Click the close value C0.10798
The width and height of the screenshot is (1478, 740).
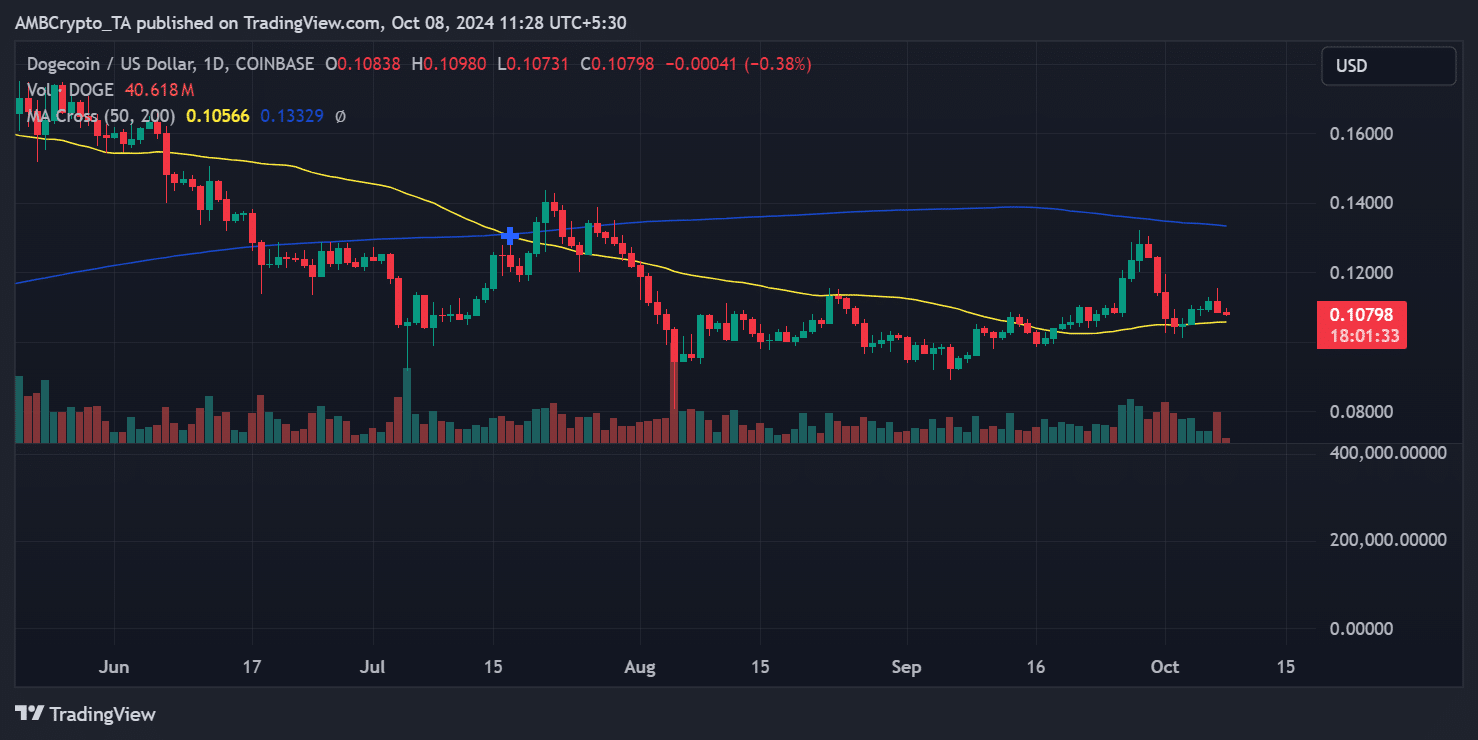point(616,64)
